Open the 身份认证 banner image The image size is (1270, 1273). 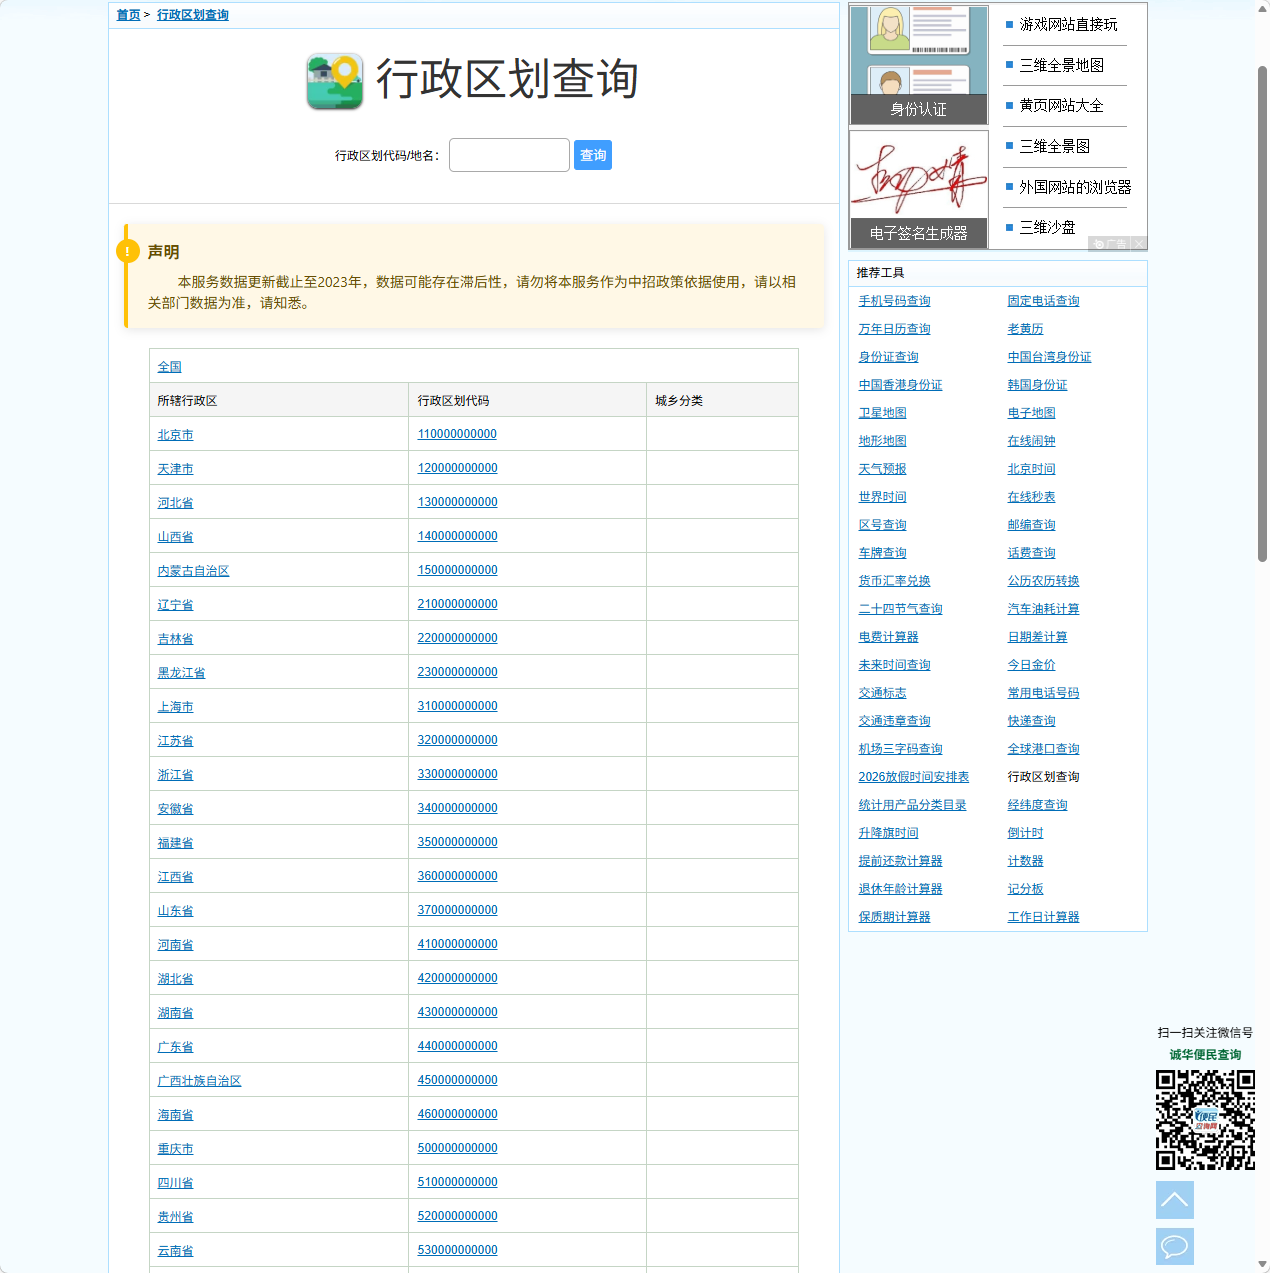(917, 64)
